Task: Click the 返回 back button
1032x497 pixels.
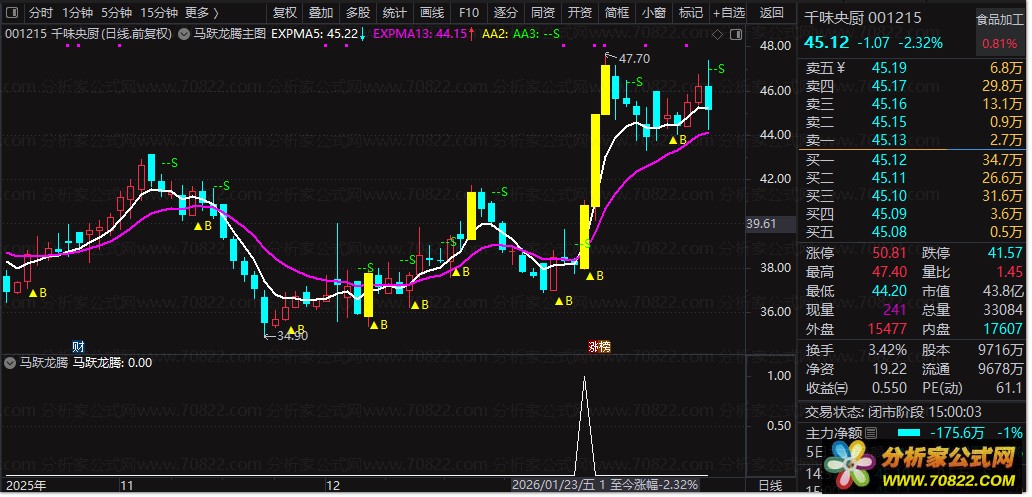Action: pyautogui.click(x=771, y=13)
